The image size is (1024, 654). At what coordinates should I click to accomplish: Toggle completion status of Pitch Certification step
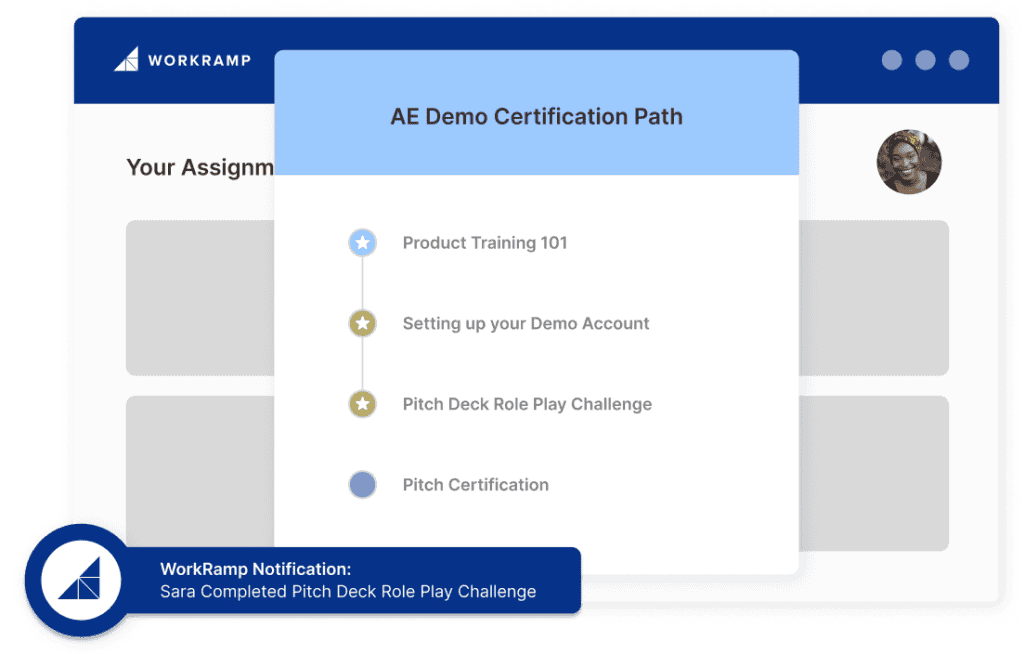tap(362, 484)
